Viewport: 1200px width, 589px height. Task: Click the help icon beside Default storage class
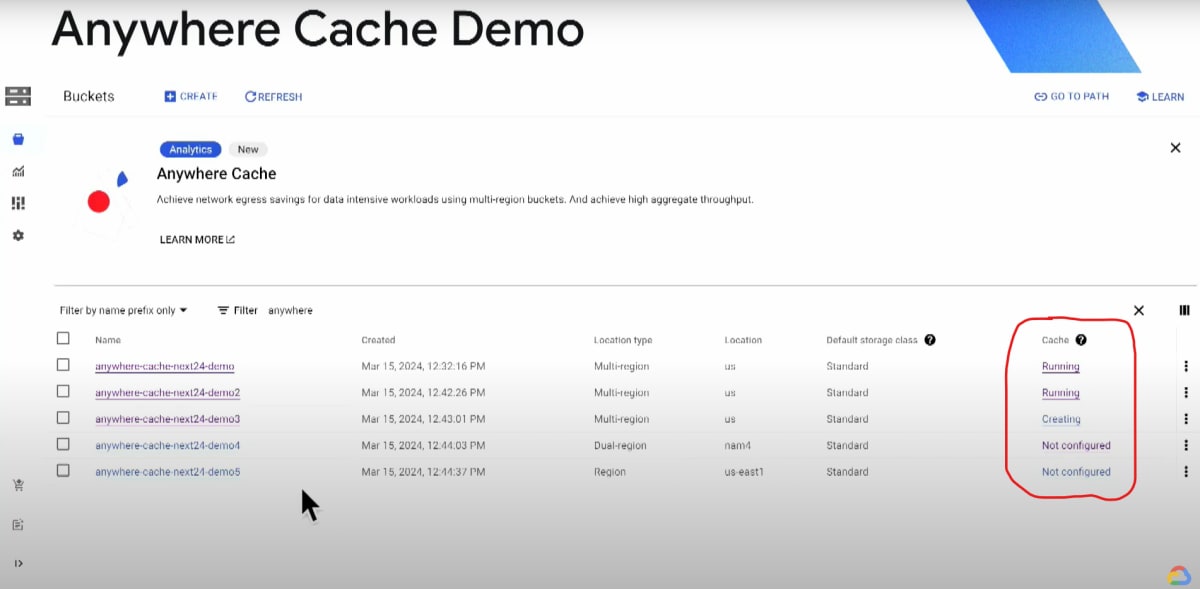[x=930, y=340]
